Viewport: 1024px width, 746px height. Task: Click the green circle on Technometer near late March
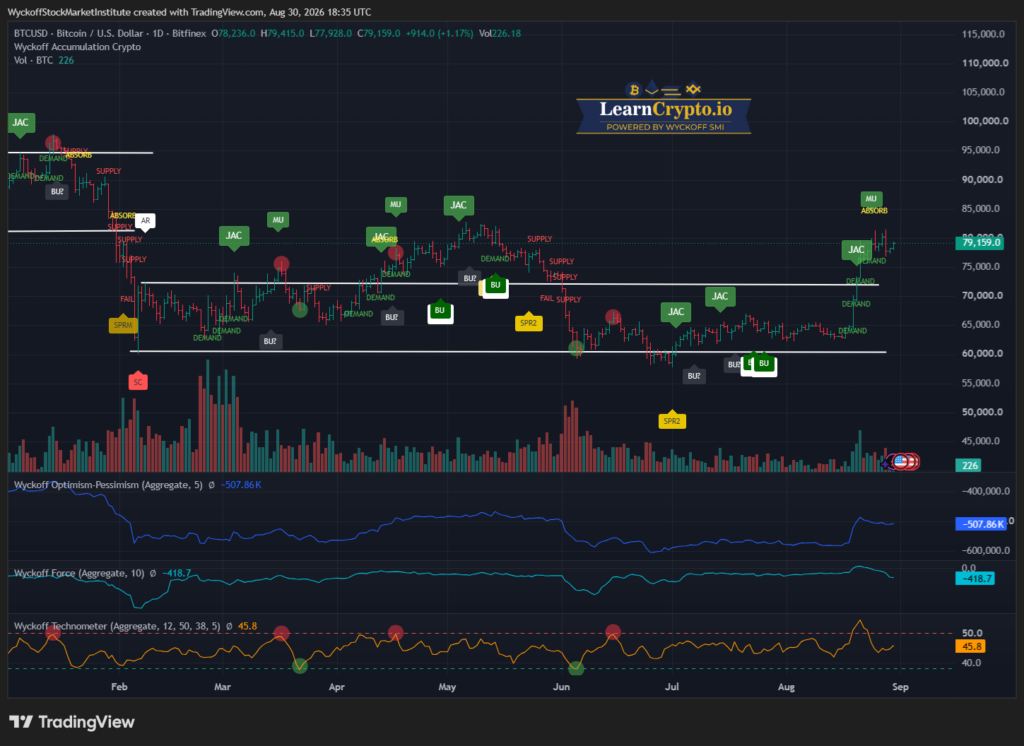pos(300,666)
